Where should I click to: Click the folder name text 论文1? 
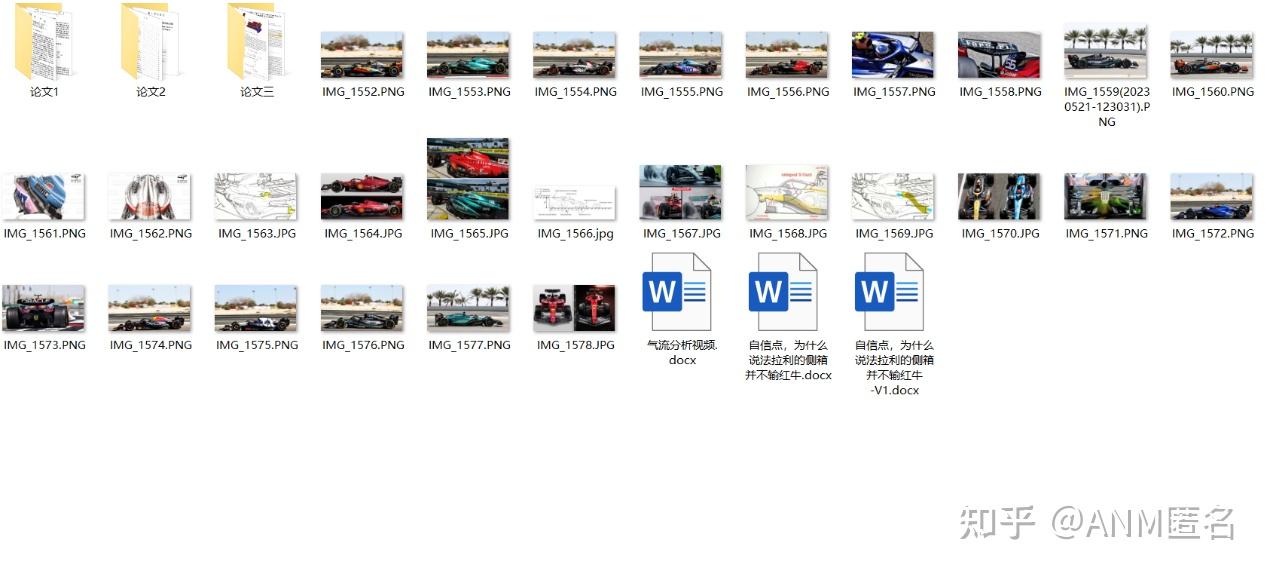(x=45, y=92)
